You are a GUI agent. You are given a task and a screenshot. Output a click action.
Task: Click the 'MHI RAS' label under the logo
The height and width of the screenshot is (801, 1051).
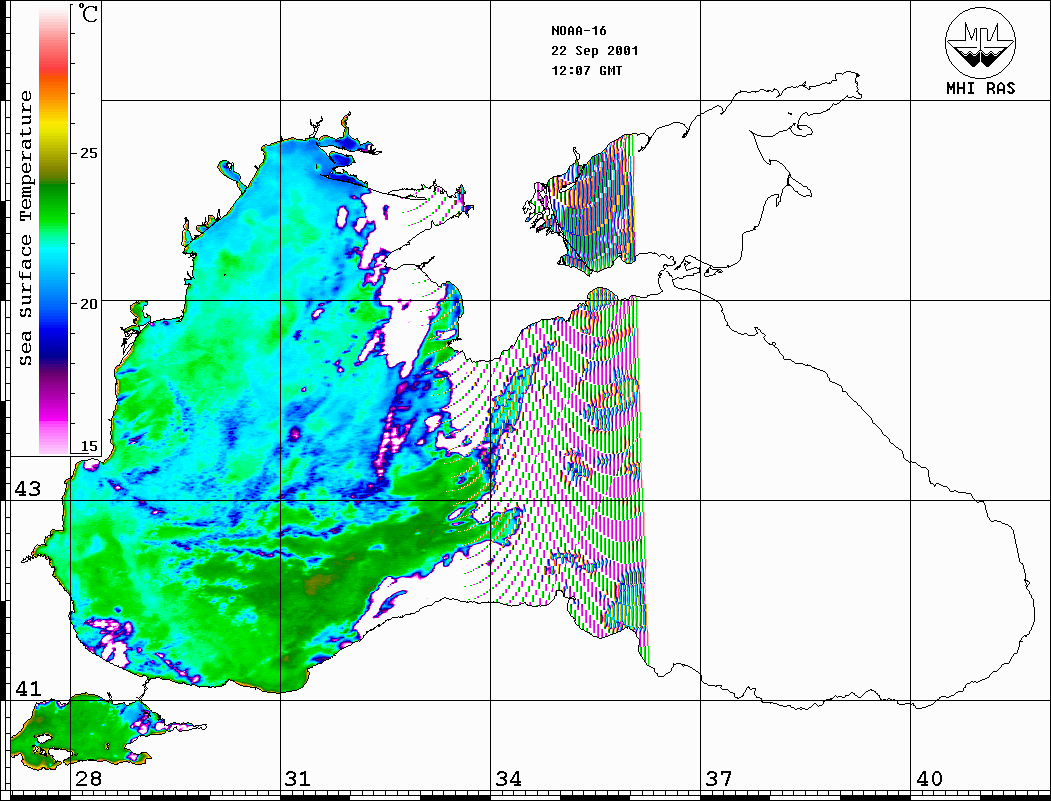980,88
